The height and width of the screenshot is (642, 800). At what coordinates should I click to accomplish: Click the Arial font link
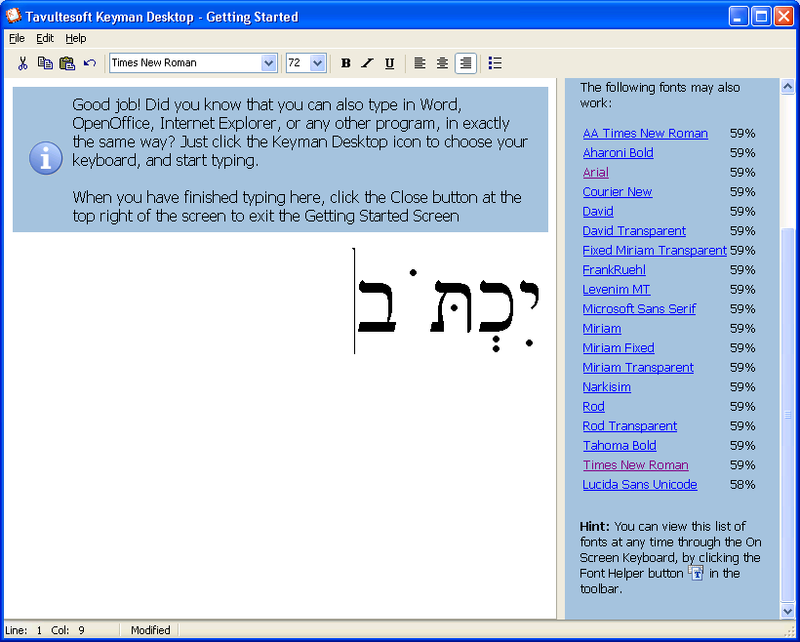point(595,172)
